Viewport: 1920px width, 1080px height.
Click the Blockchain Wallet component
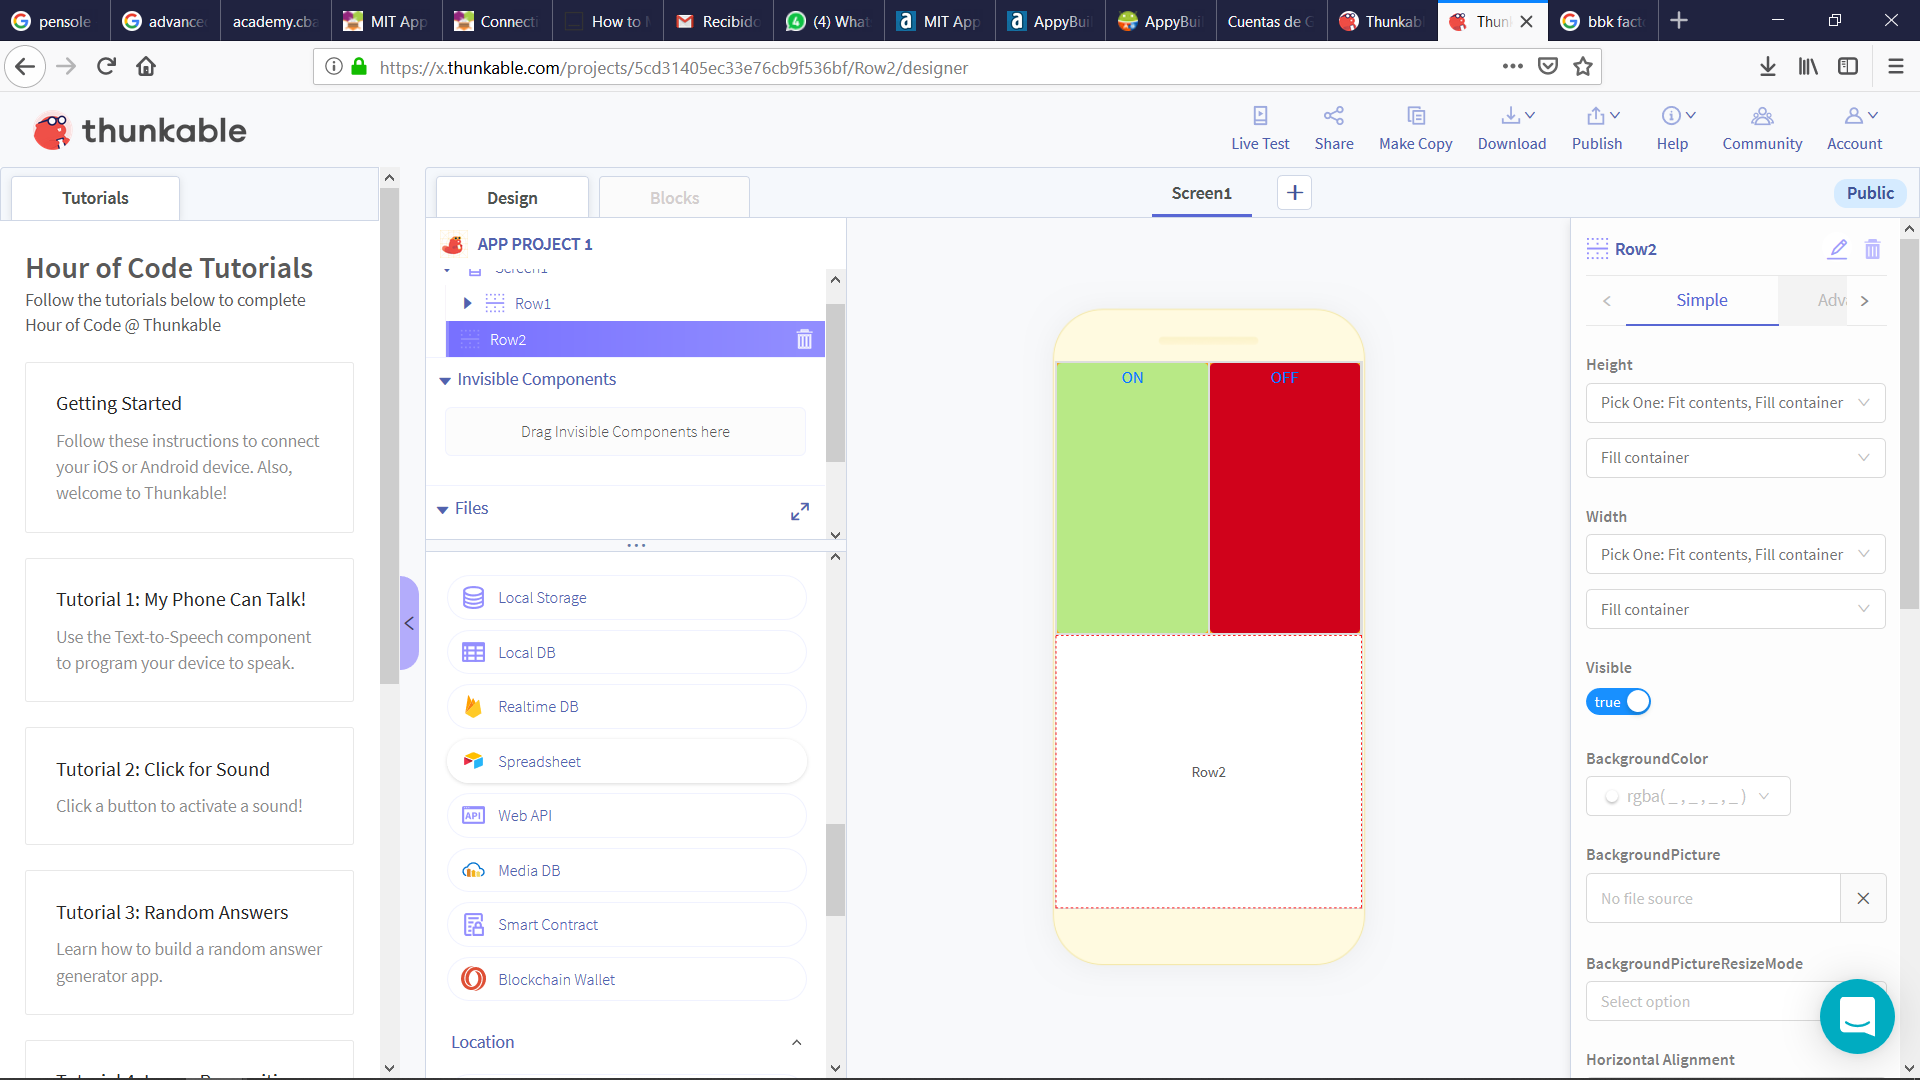[x=625, y=979]
